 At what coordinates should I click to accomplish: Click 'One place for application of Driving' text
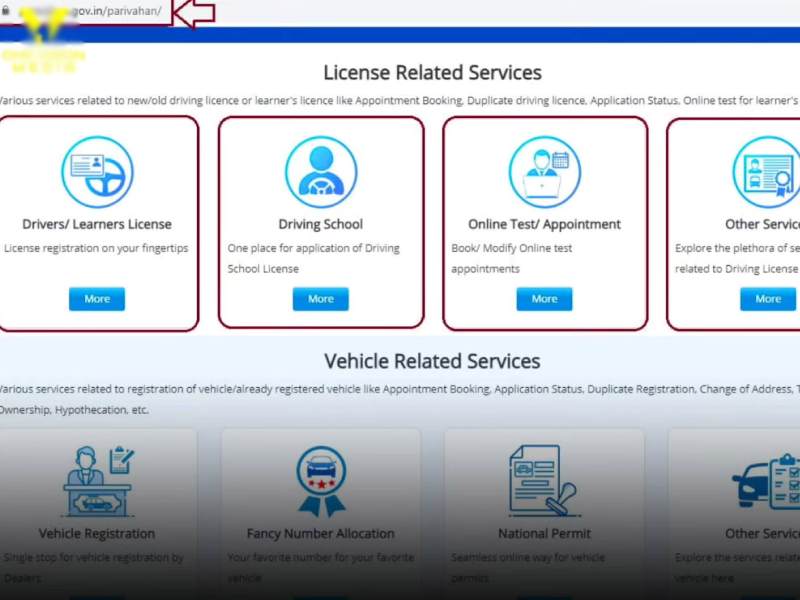coord(314,248)
